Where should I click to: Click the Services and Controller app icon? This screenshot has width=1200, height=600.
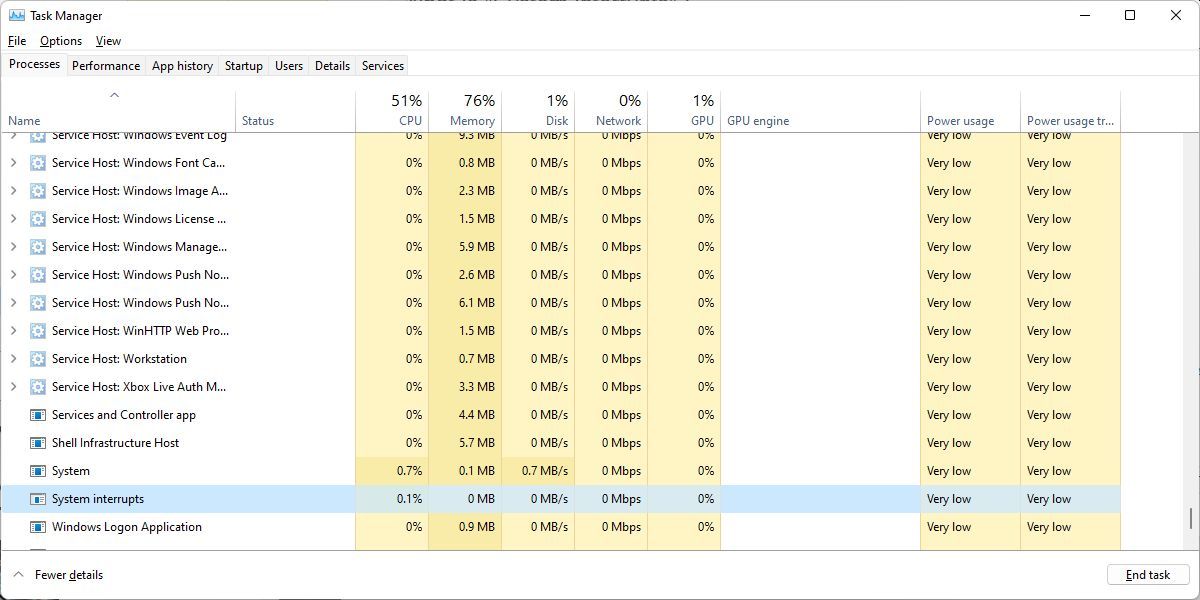pyautogui.click(x=38, y=415)
